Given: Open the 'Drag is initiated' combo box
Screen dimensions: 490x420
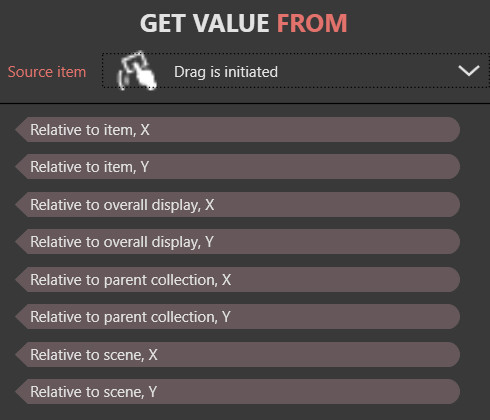Looking at the screenshot, I should pos(295,71).
